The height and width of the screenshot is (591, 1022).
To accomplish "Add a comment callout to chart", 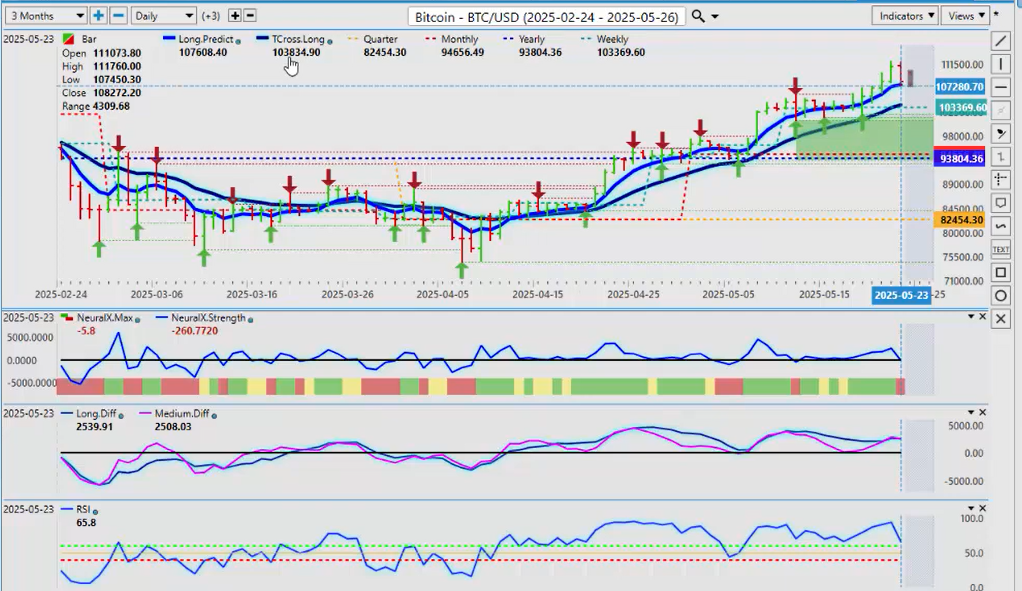I will pyautogui.click(x=1000, y=203).
